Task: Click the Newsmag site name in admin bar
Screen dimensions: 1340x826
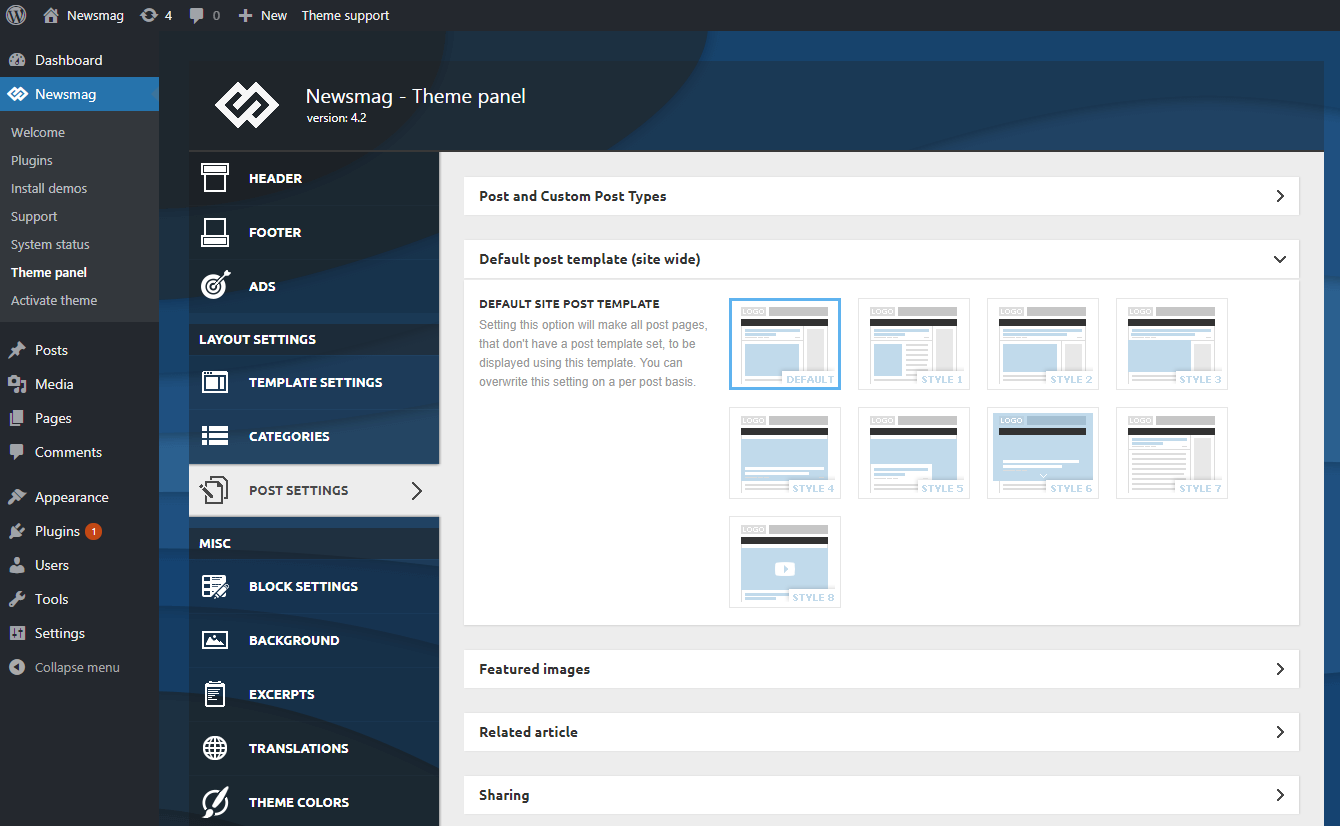Action: pyautogui.click(x=95, y=15)
